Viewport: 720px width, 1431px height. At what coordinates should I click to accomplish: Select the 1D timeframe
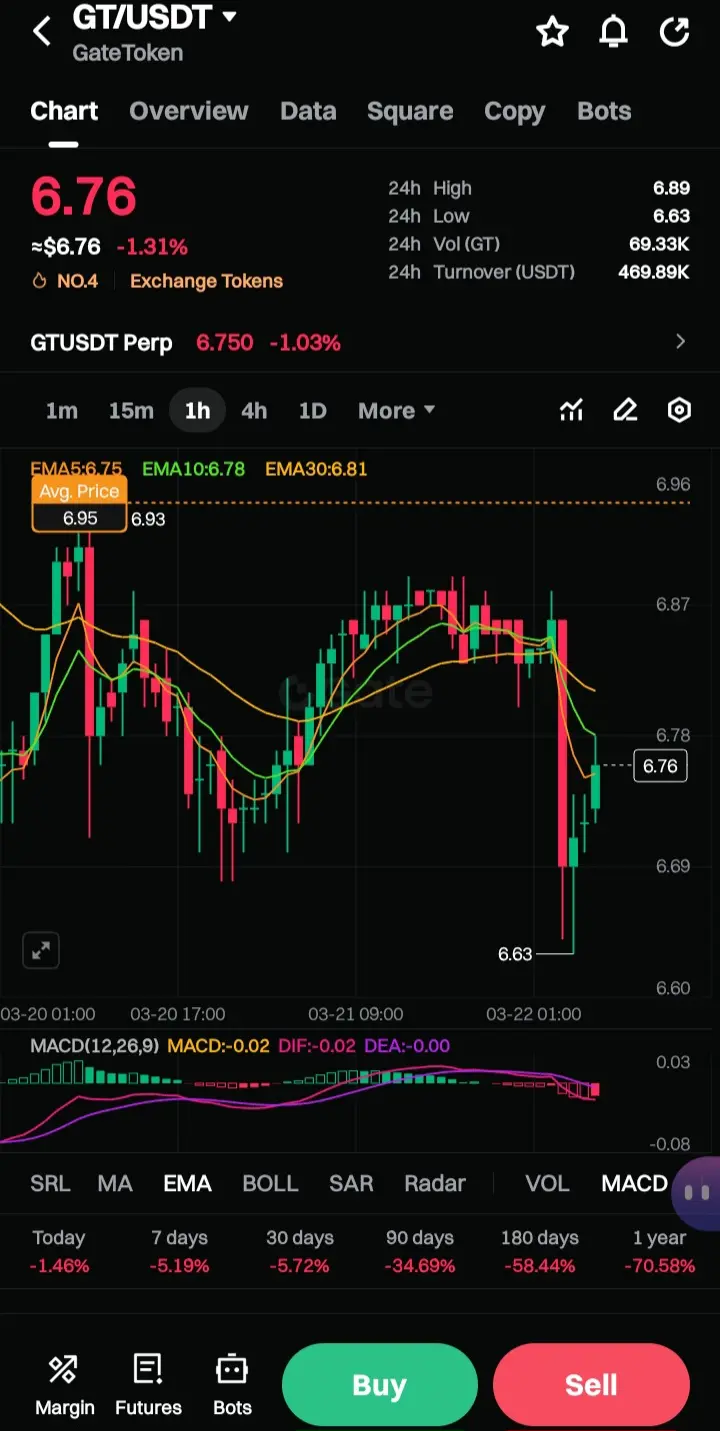pyautogui.click(x=313, y=411)
